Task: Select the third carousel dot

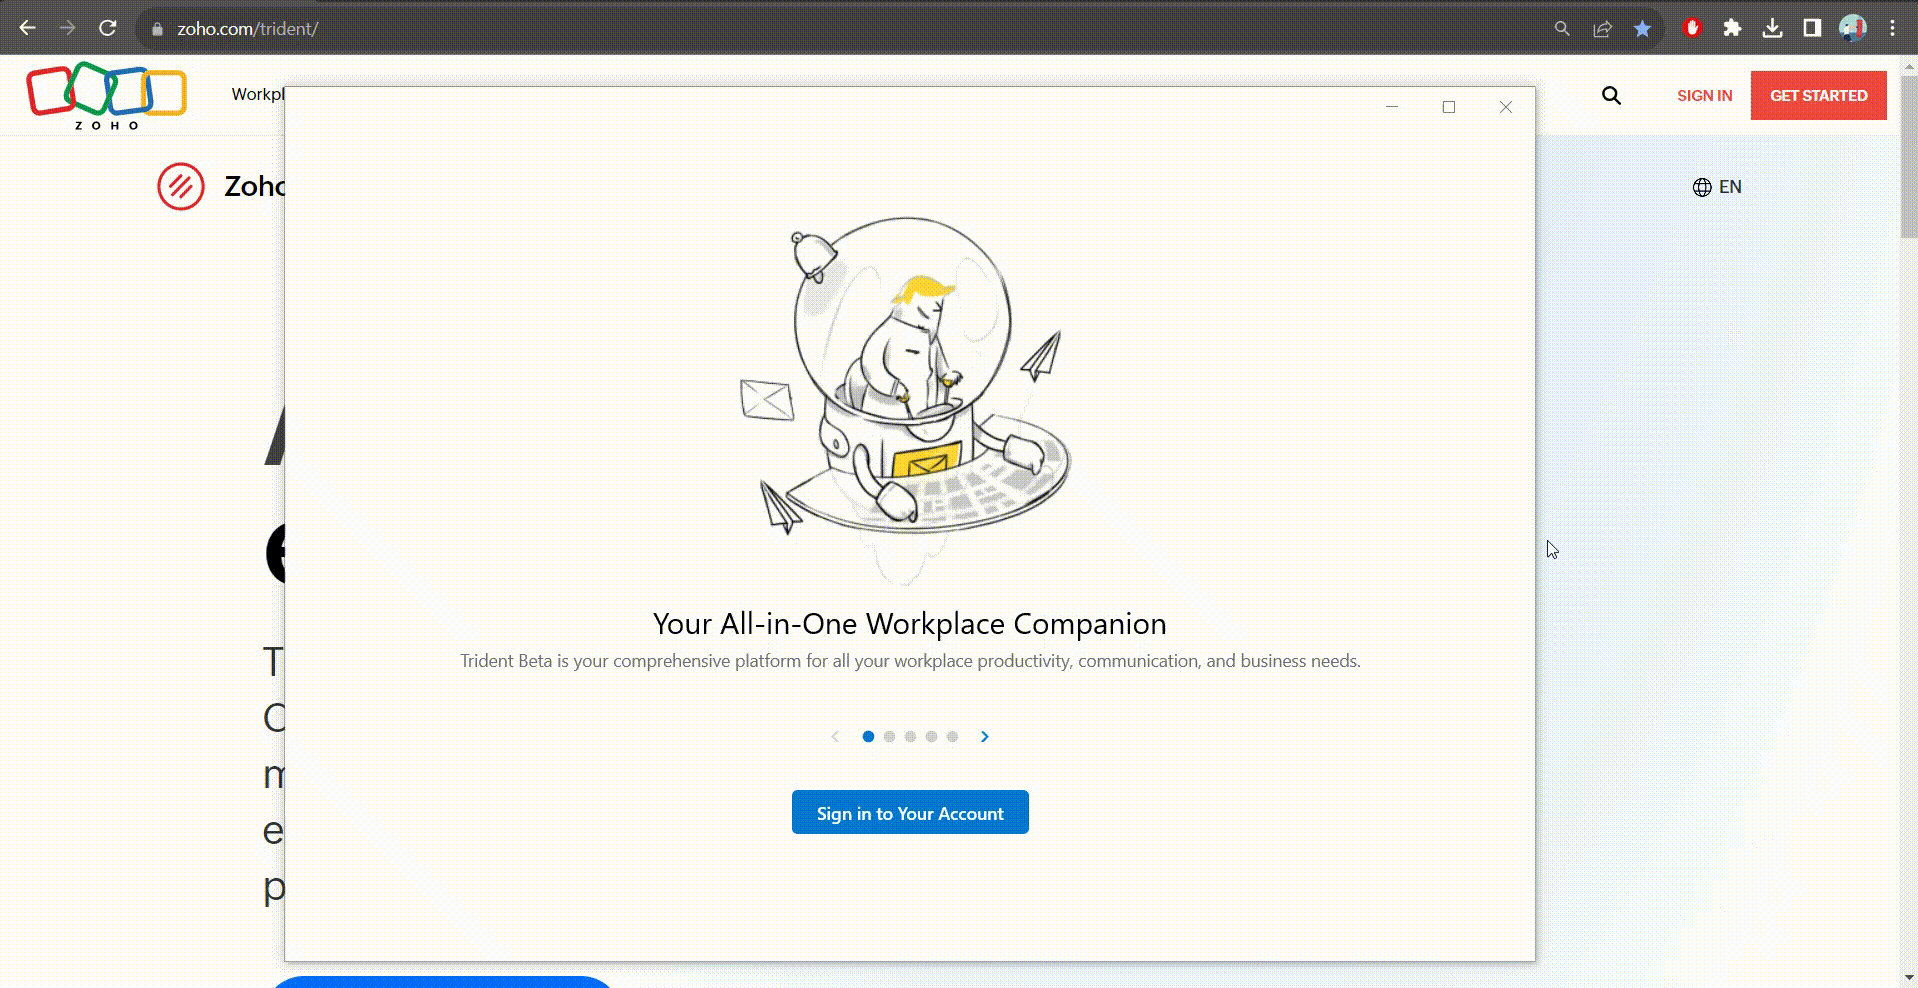Action: coord(910,737)
